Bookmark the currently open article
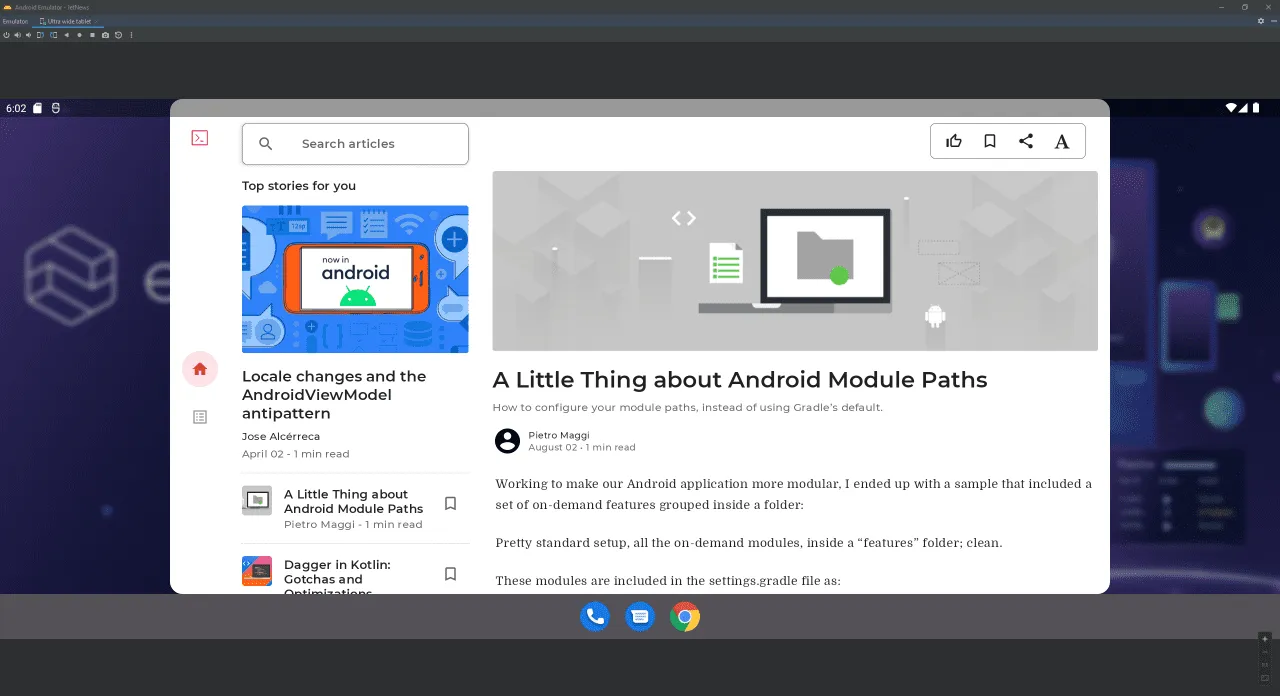This screenshot has width=1280, height=696. pos(989,140)
